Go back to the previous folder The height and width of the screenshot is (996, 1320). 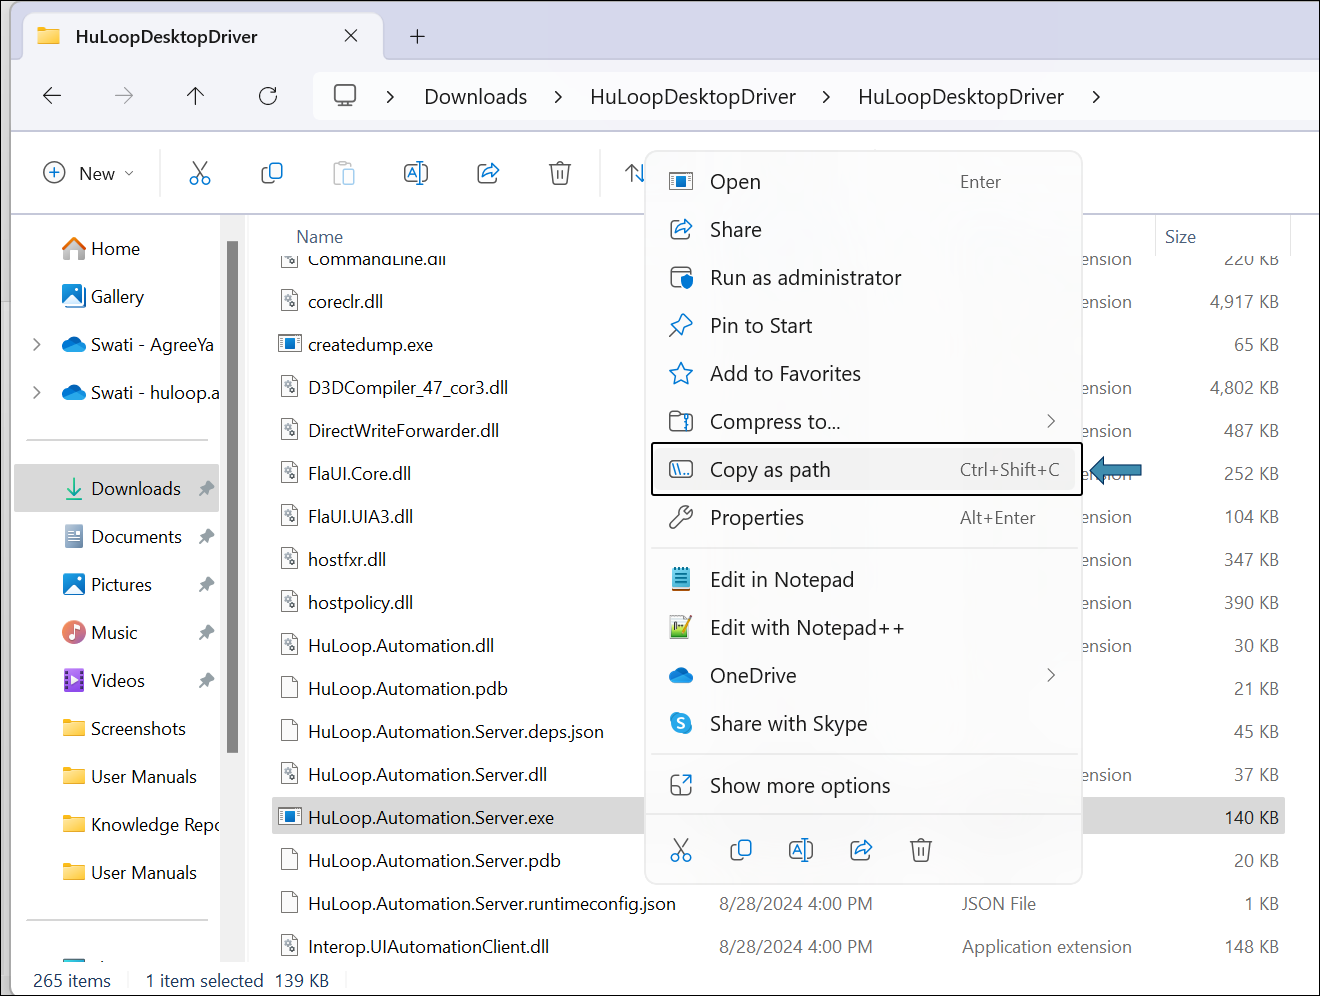click(x=52, y=96)
